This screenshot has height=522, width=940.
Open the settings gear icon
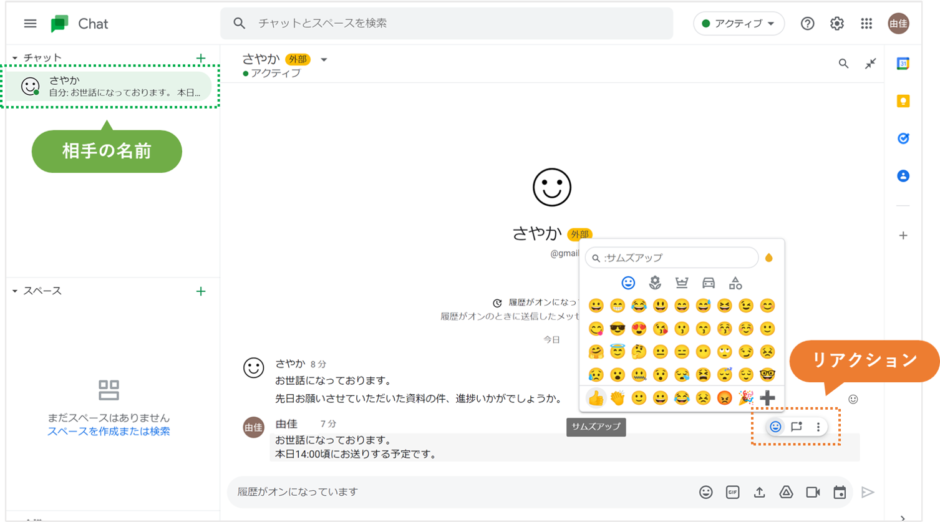point(837,23)
